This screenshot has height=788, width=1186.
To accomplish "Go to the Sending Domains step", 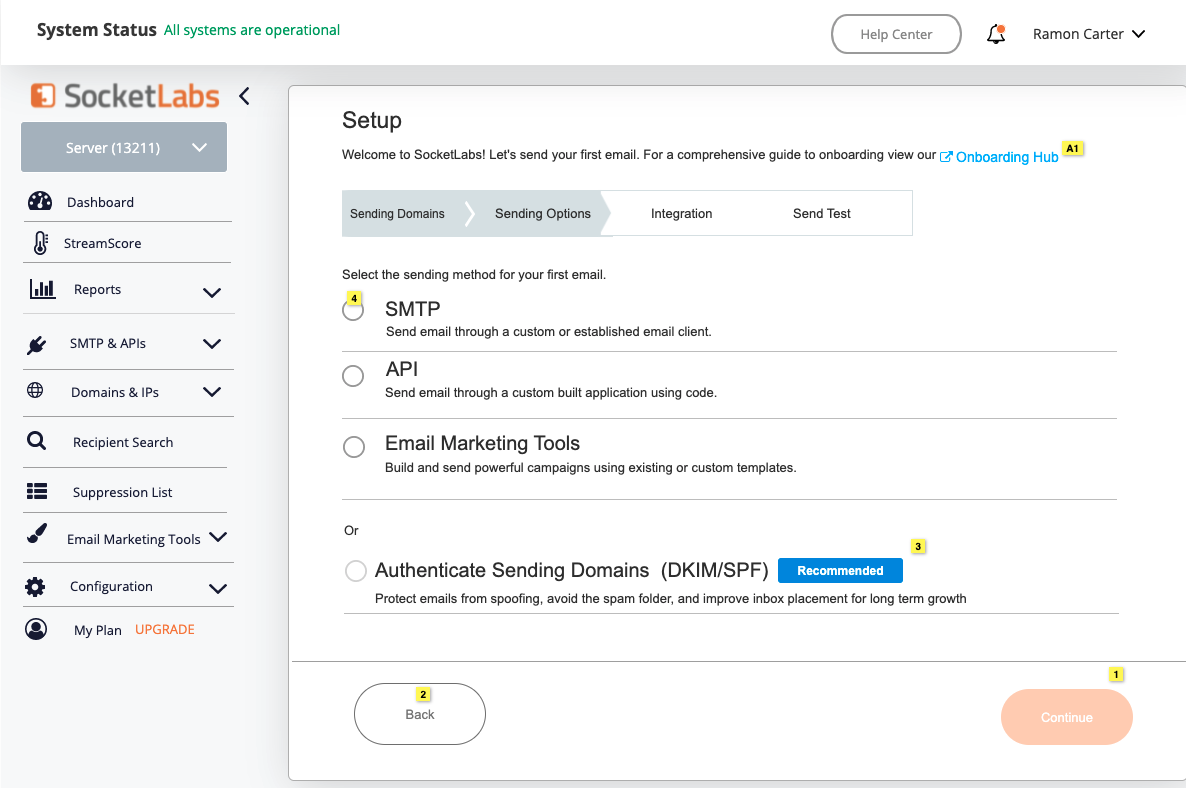I will click(x=397, y=214).
